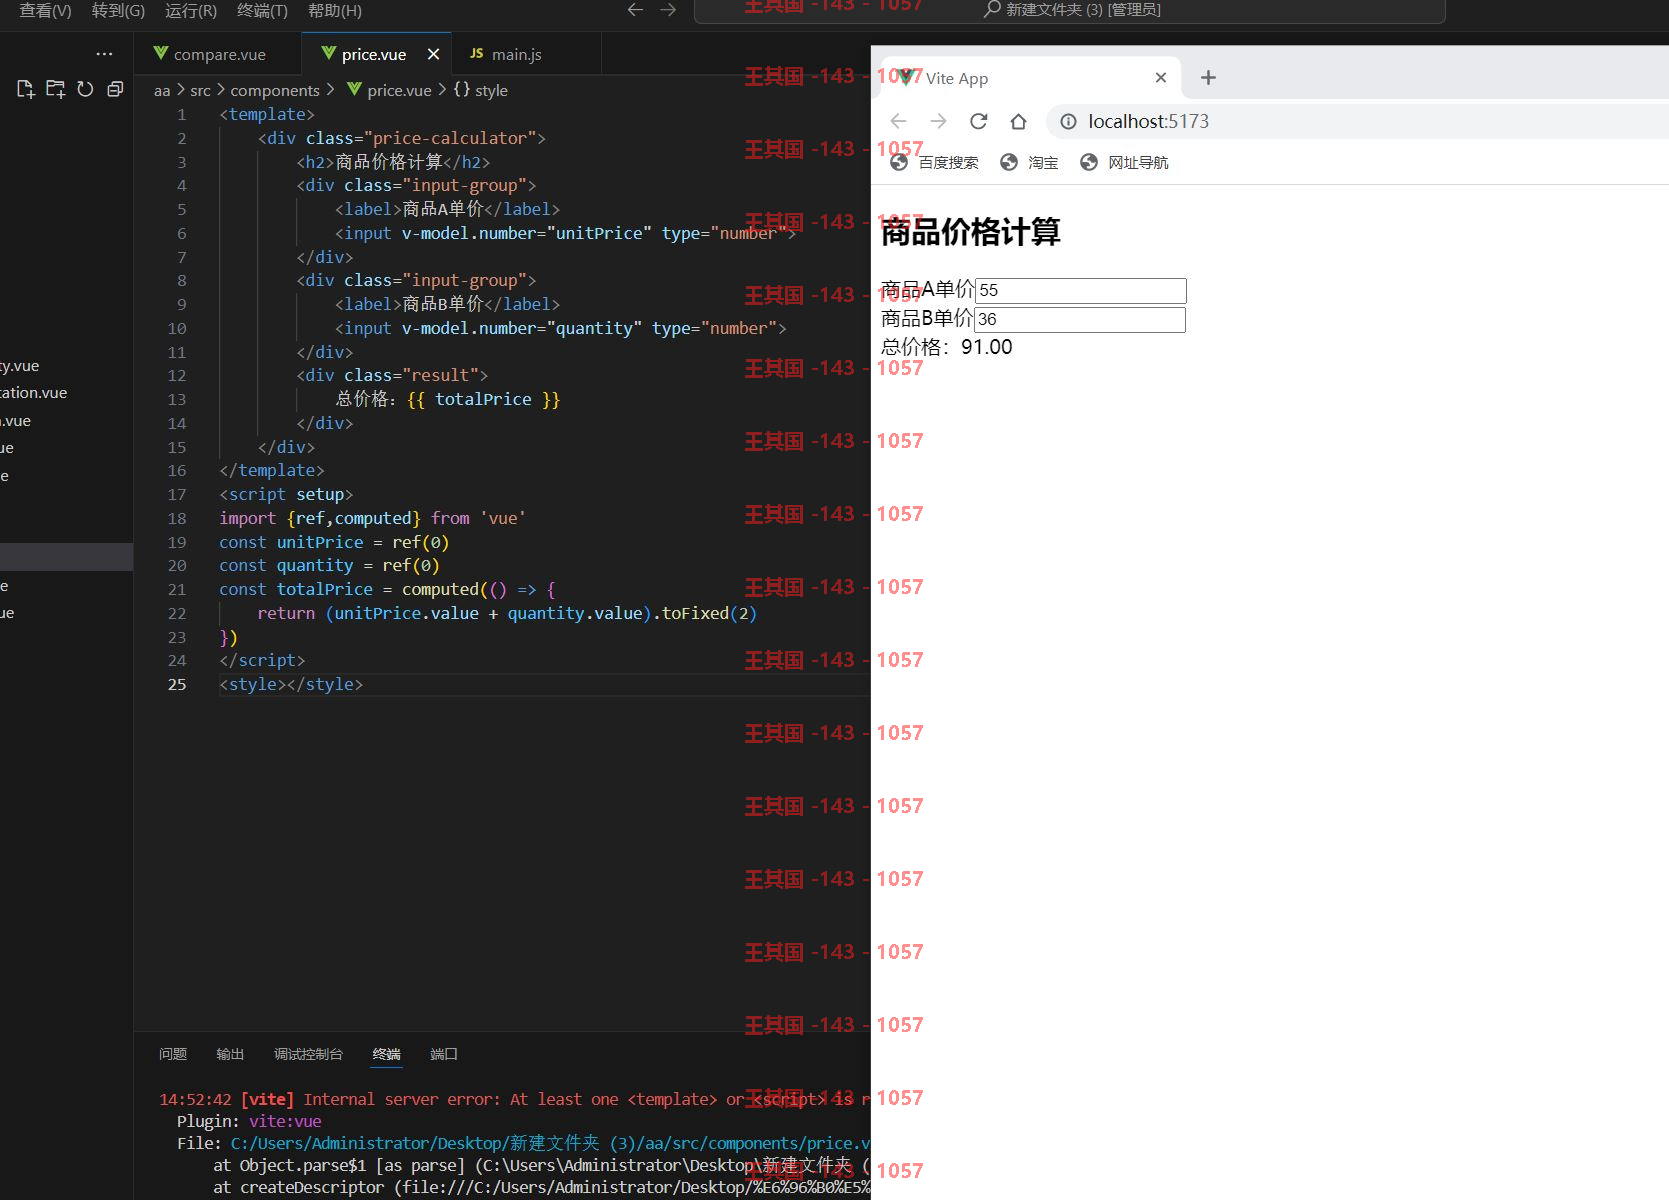Open the 运行(R) menu
Image resolution: width=1669 pixels, height=1200 pixels.
pos(191,10)
